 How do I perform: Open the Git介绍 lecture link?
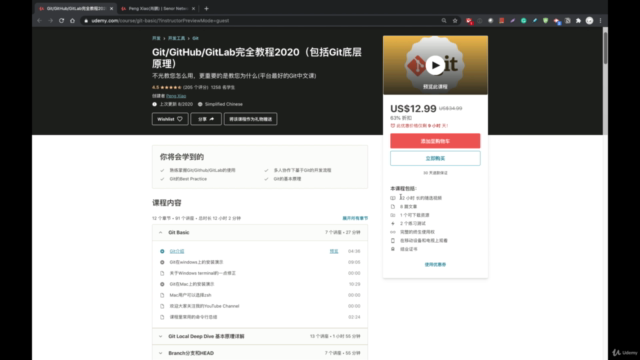pos(177,251)
